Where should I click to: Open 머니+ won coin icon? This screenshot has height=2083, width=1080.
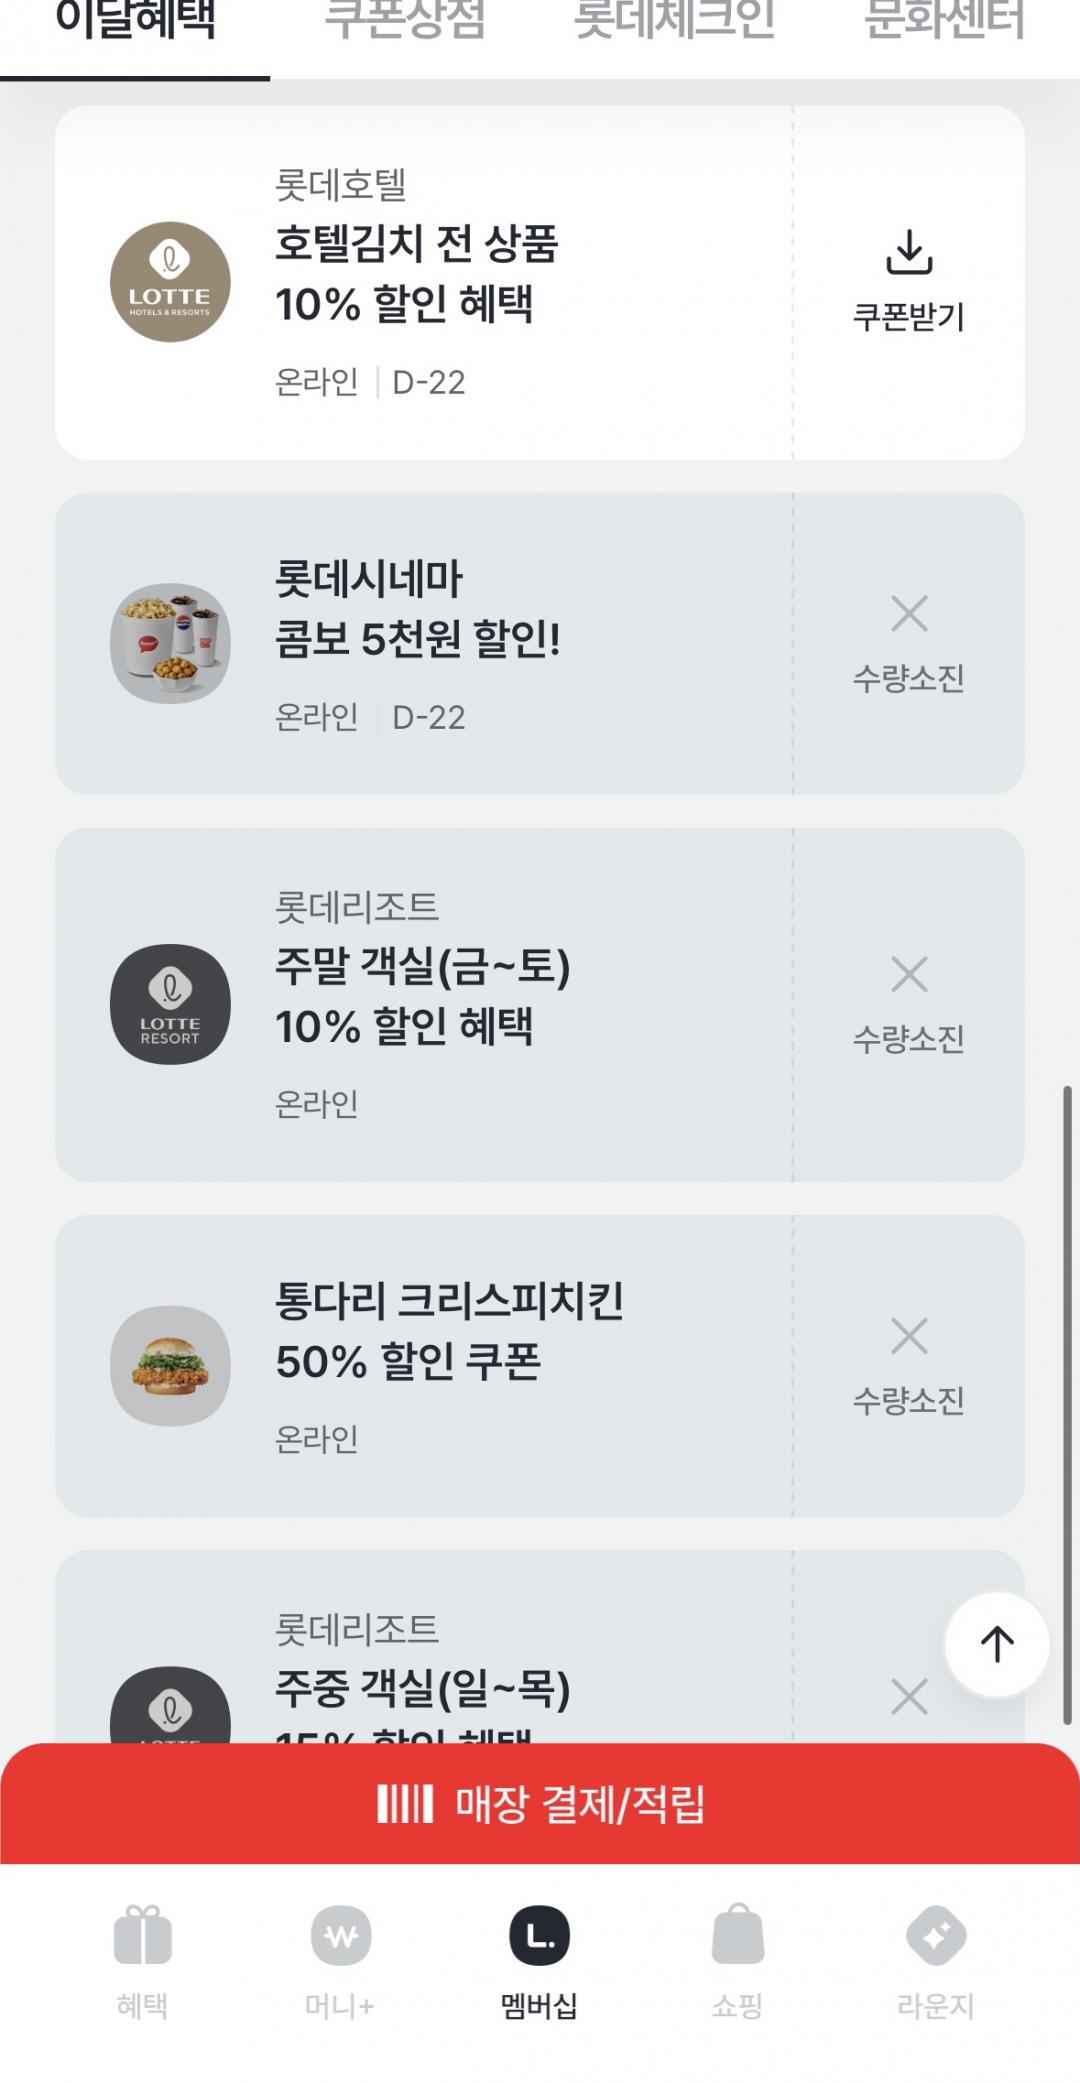340,1936
